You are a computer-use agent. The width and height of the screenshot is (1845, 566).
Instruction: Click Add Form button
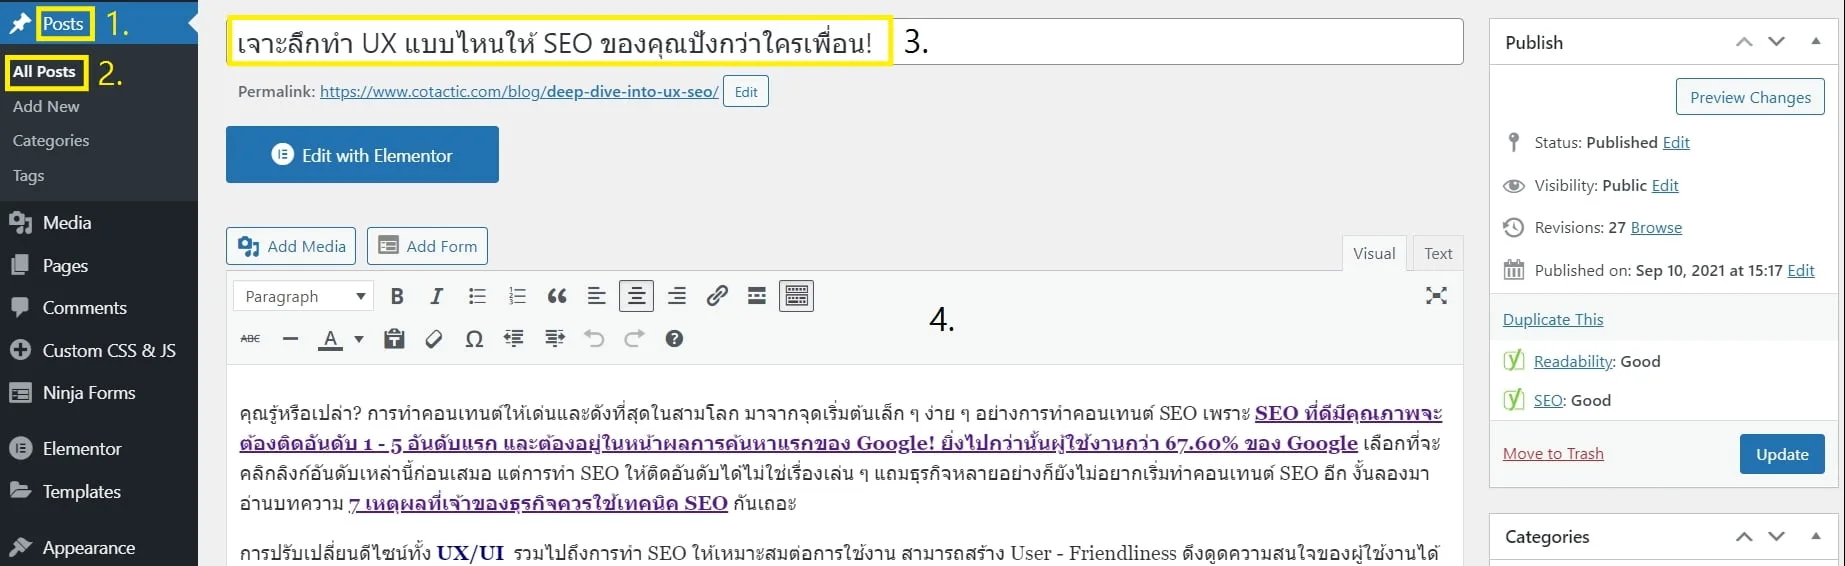[427, 246]
